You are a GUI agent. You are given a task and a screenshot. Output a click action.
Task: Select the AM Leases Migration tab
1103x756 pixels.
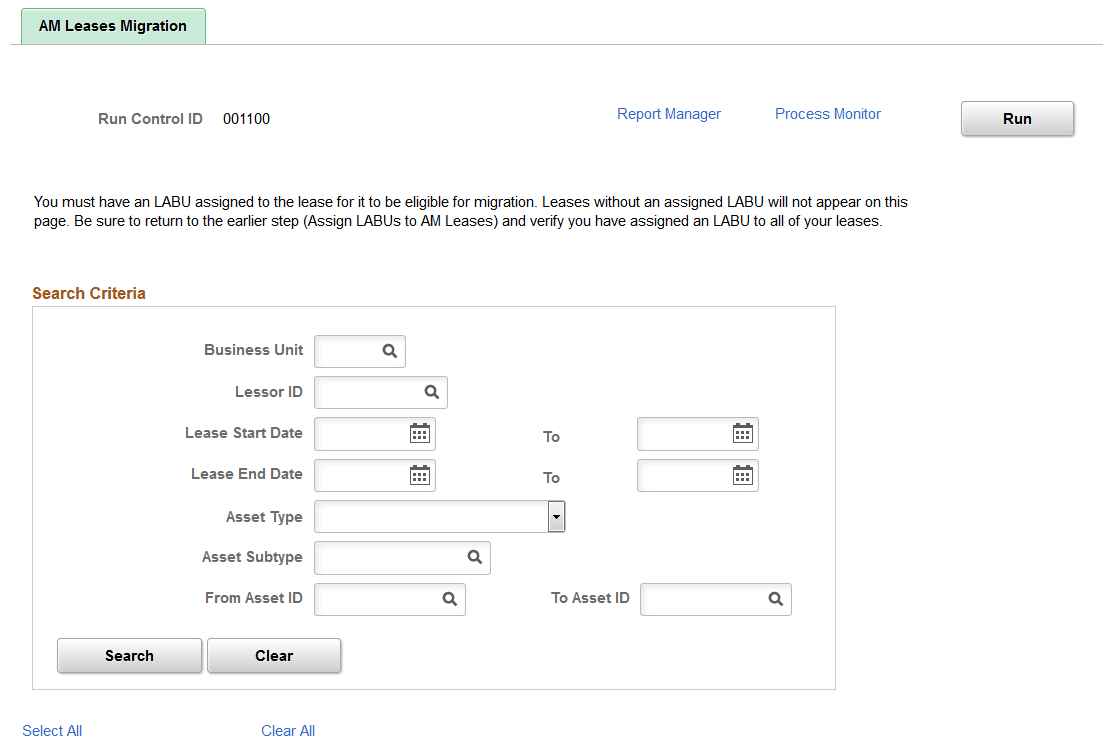112,26
